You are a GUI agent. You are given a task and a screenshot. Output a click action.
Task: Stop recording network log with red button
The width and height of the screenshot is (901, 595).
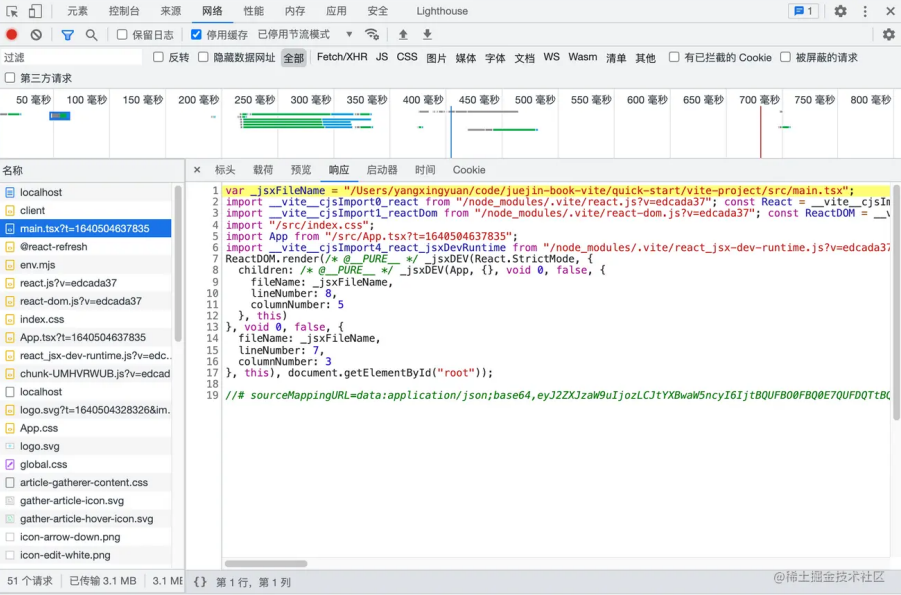12,35
